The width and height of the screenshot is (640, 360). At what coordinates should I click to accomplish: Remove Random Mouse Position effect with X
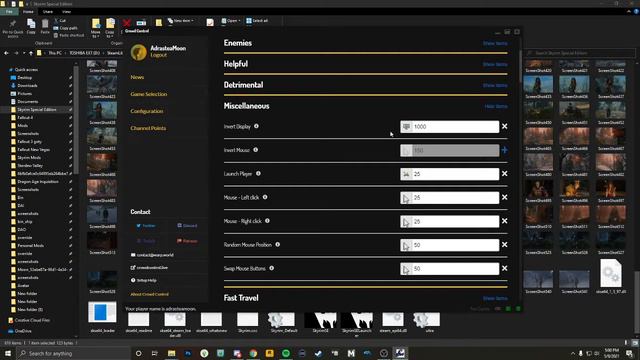click(x=504, y=245)
